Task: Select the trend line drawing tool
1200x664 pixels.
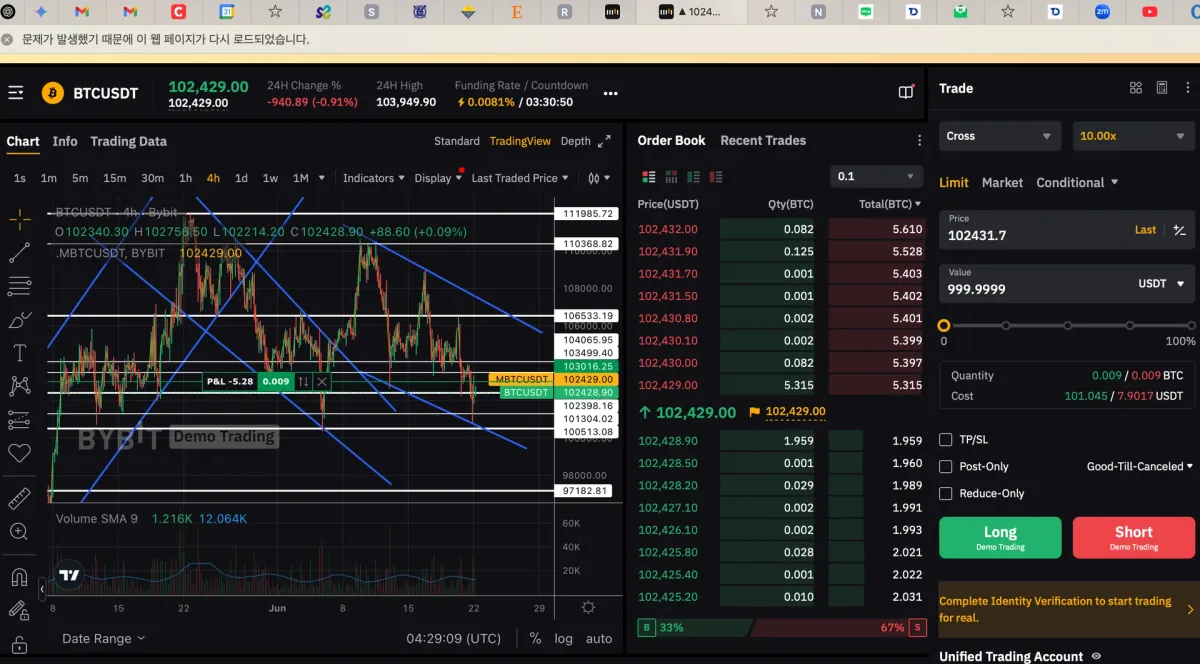Action: pyautogui.click(x=19, y=252)
